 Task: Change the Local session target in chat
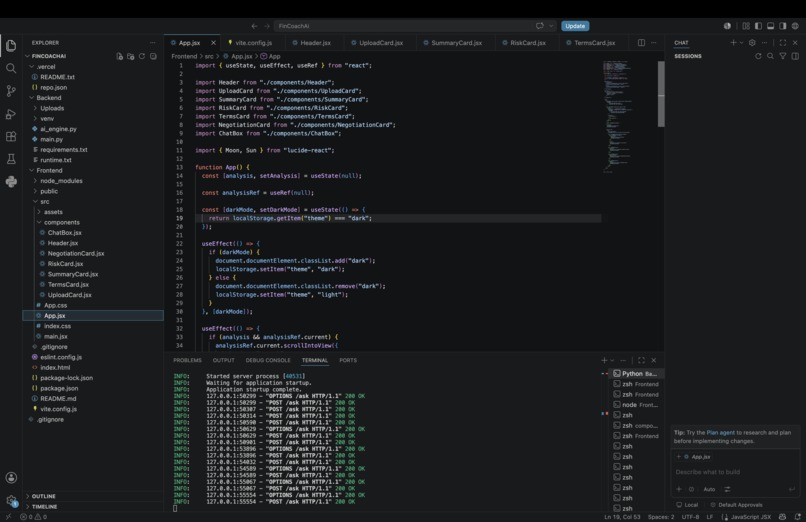coord(687,505)
